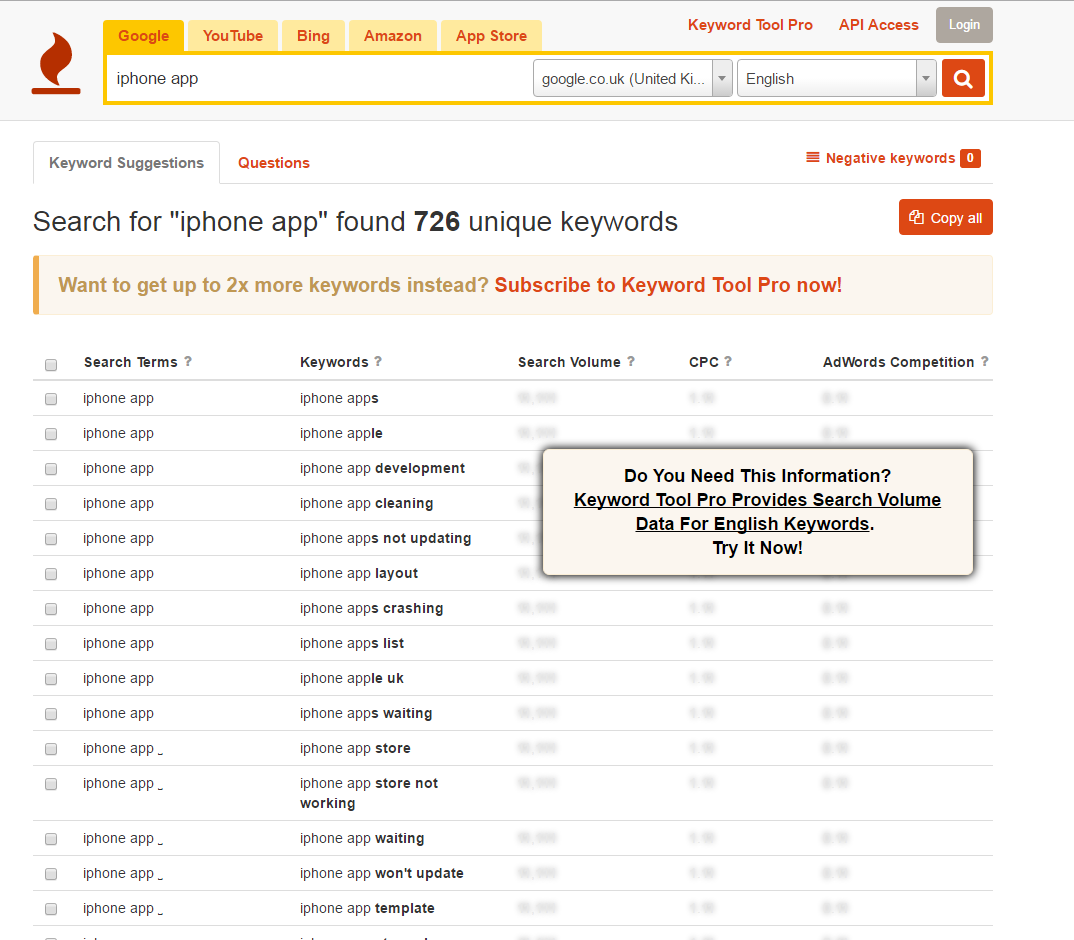Open the google.co.uk country domain dropdown
This screenshot has height=940, width=1074.
(633, 78)
